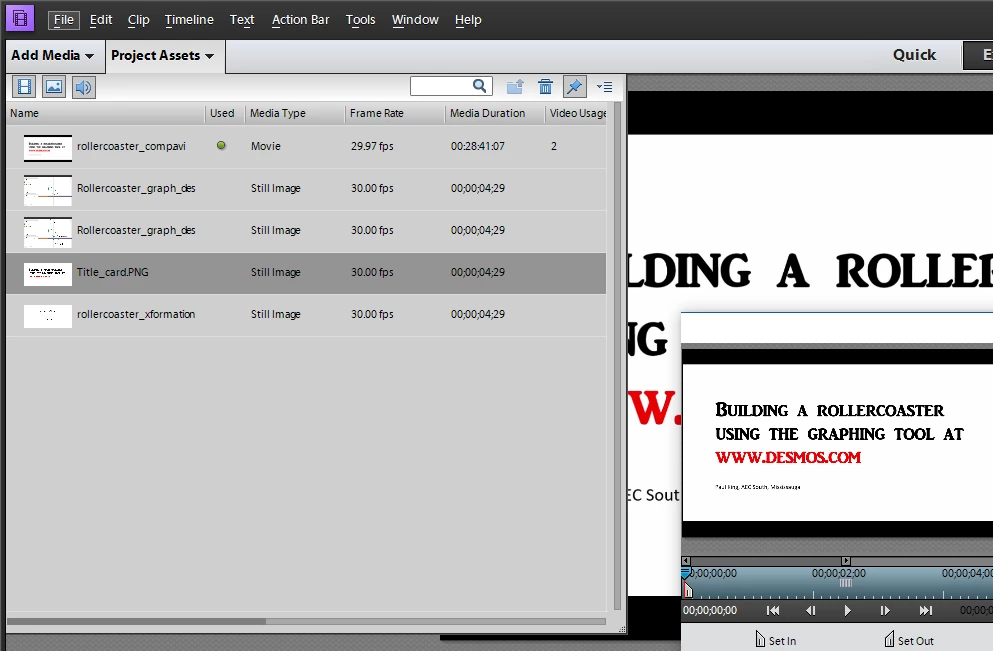Click the Movie media type cell
Viewport: 993px width, 651px height.
tap(265, 146)
